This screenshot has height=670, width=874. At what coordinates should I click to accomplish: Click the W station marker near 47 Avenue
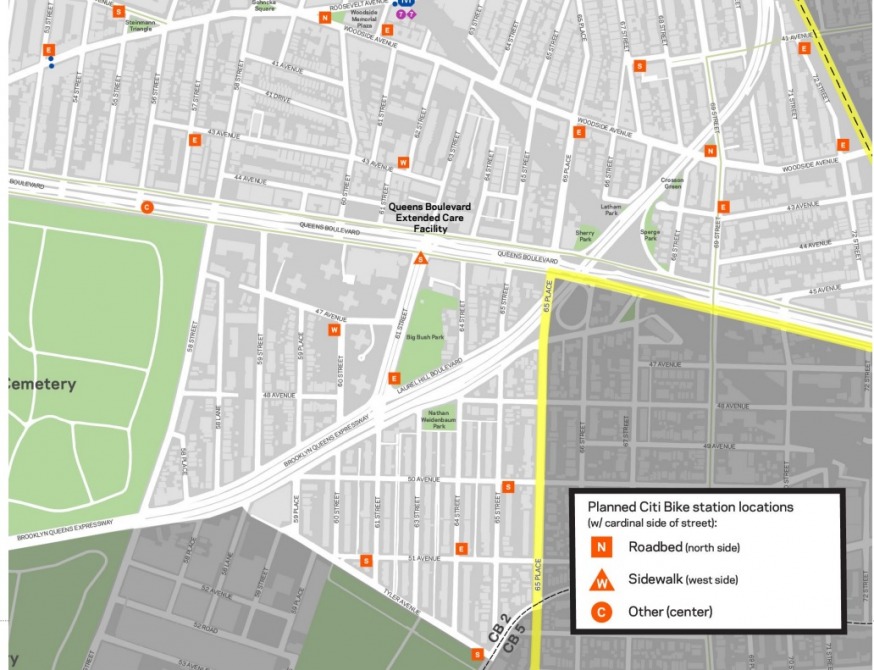[334, 329]
